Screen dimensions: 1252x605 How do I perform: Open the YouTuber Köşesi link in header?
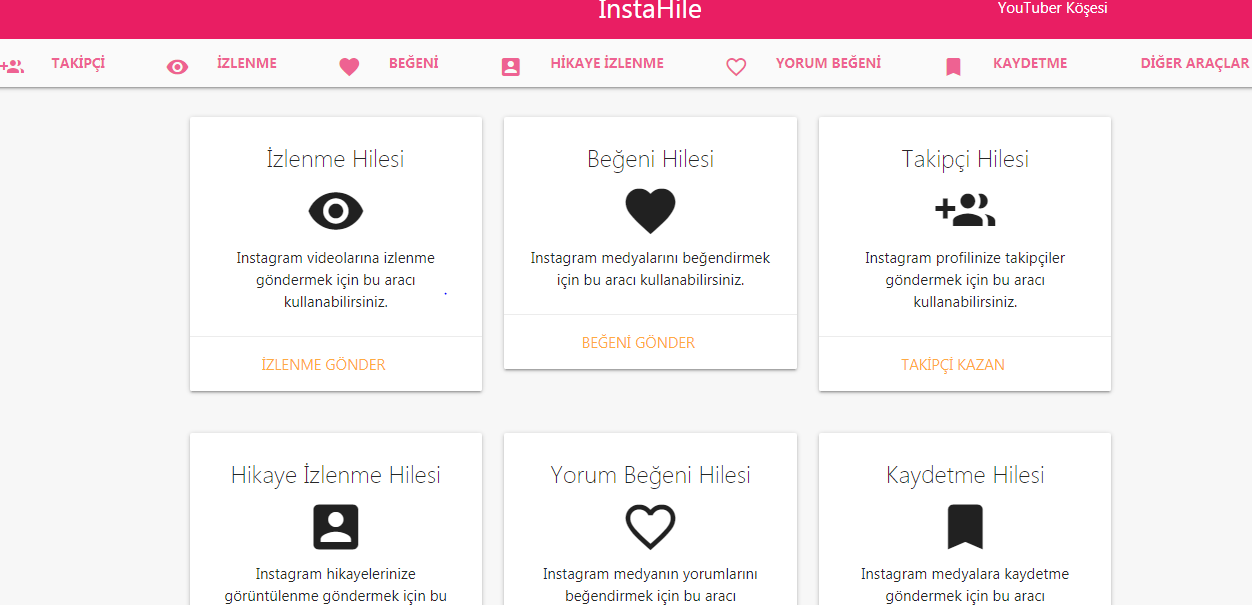pos(1052,9)
